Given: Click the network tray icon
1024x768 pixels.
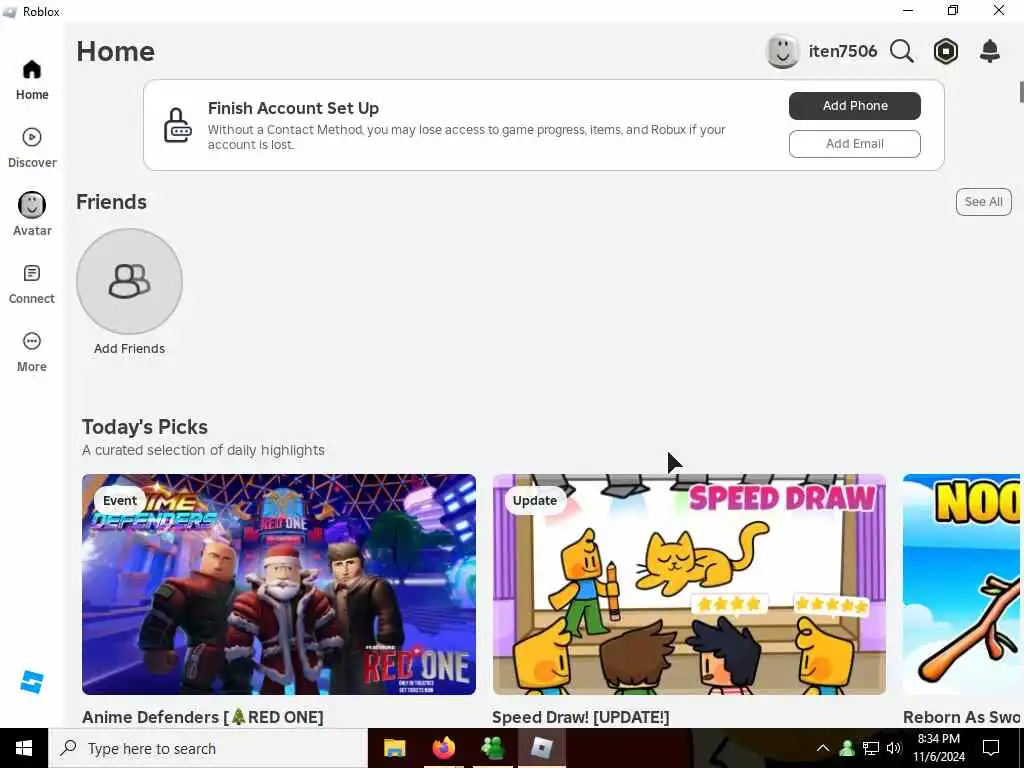Looking at the screenshot, I should click(871, 748).
